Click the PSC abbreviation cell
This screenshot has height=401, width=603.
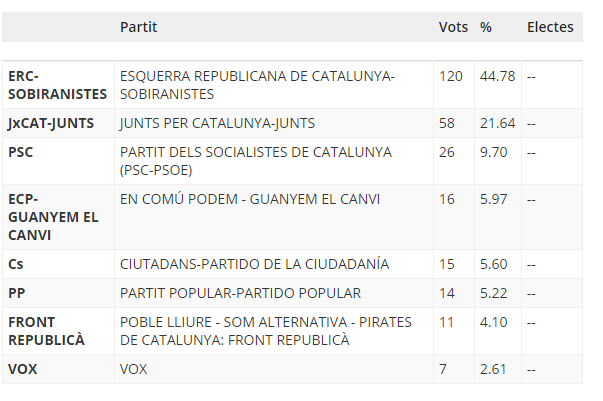[20, 152]
